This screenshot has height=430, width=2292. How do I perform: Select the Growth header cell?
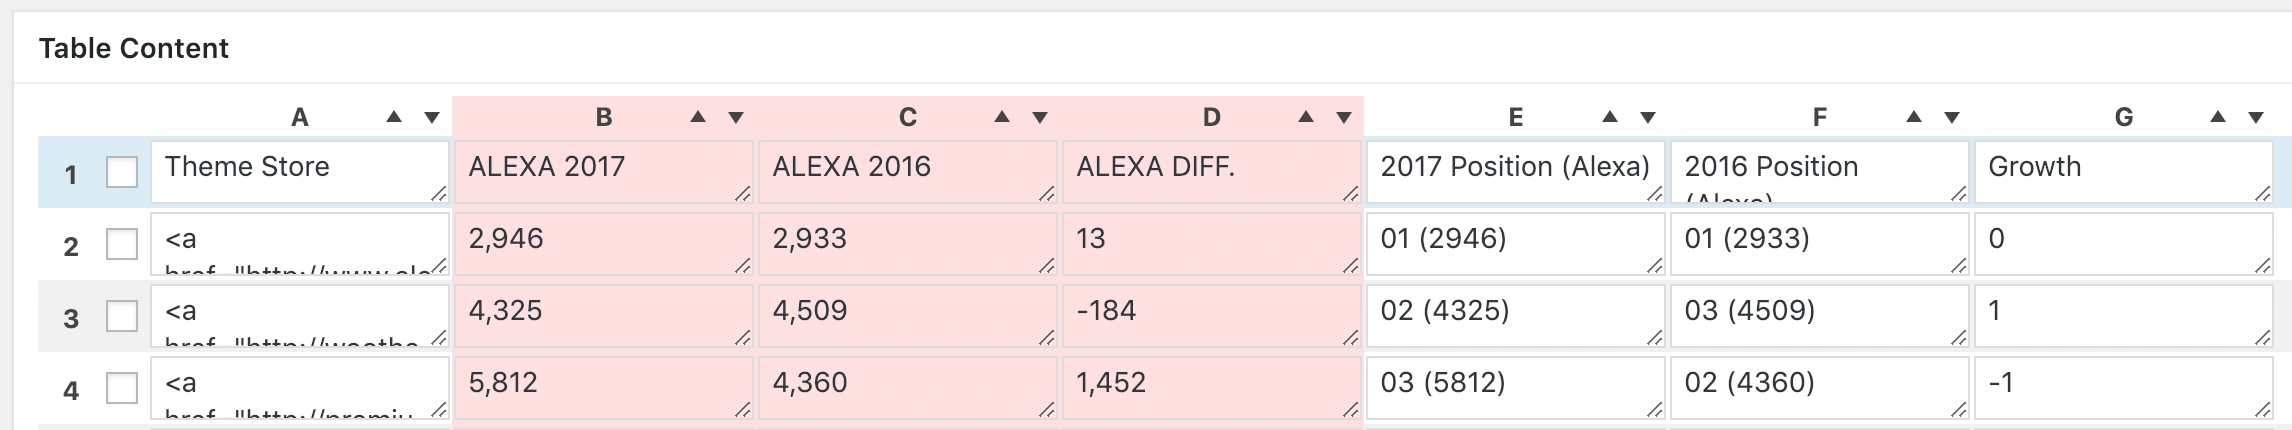pos(2122,171)
